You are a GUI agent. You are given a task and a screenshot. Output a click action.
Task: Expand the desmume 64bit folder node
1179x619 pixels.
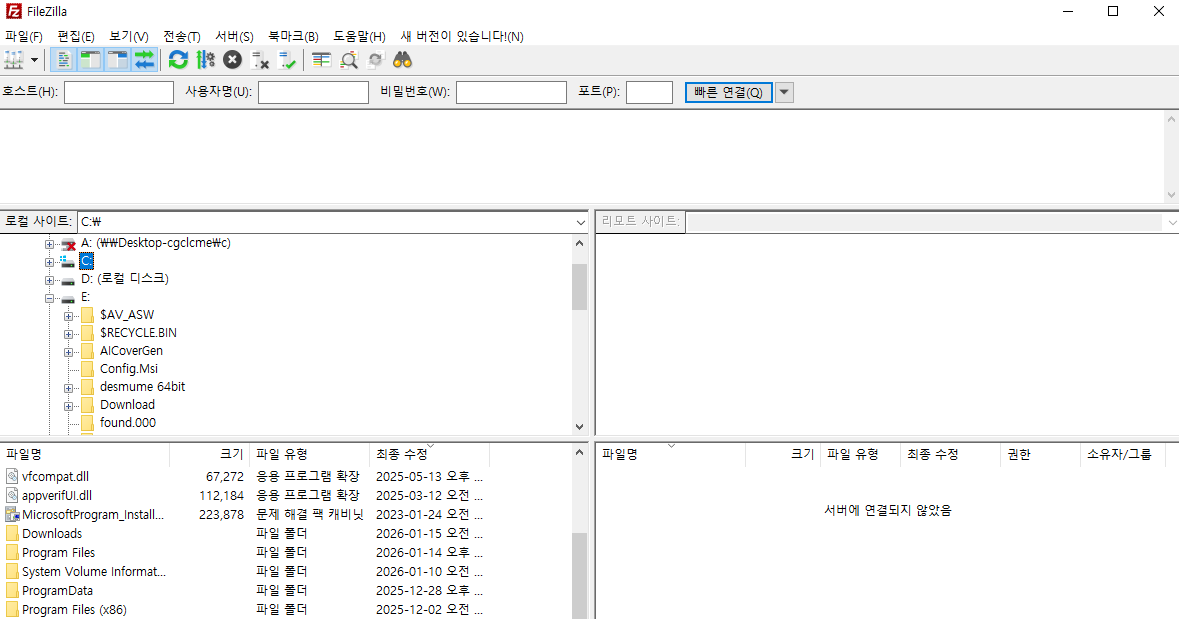68,389
